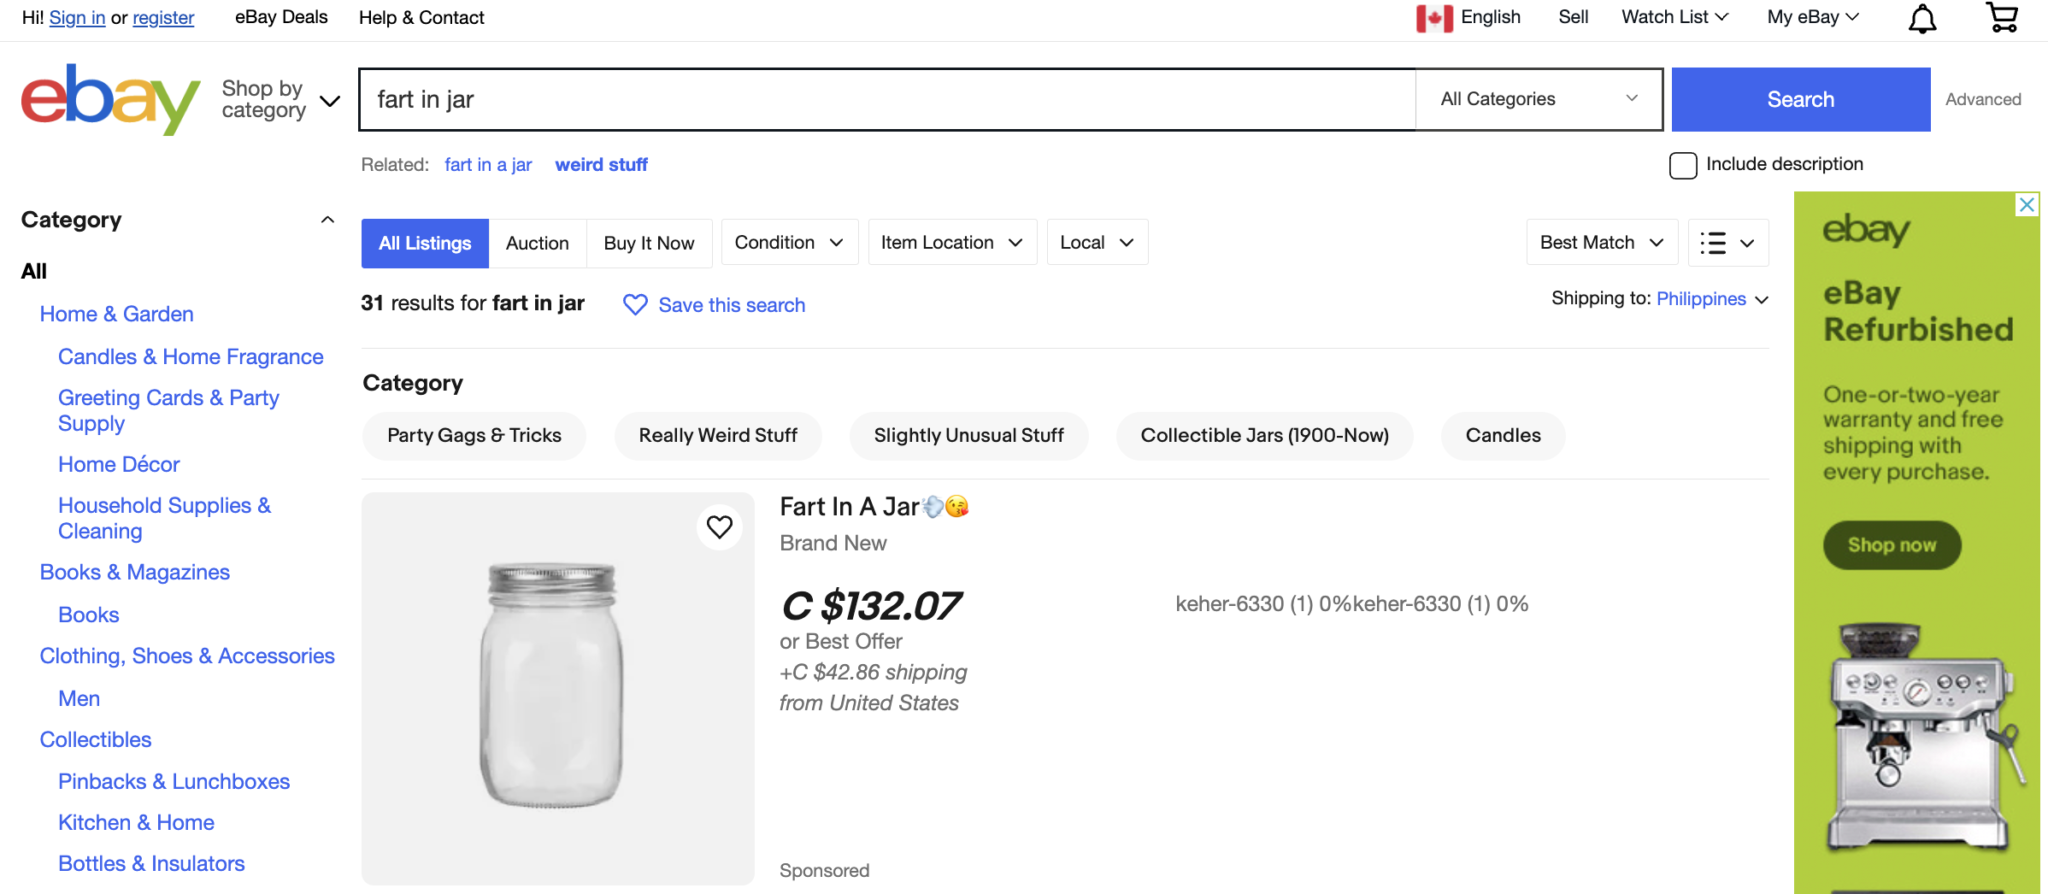Open the Best Match sort dropdown
The height and width of the screenshot is (894, 2048).
coord(1600,242)
